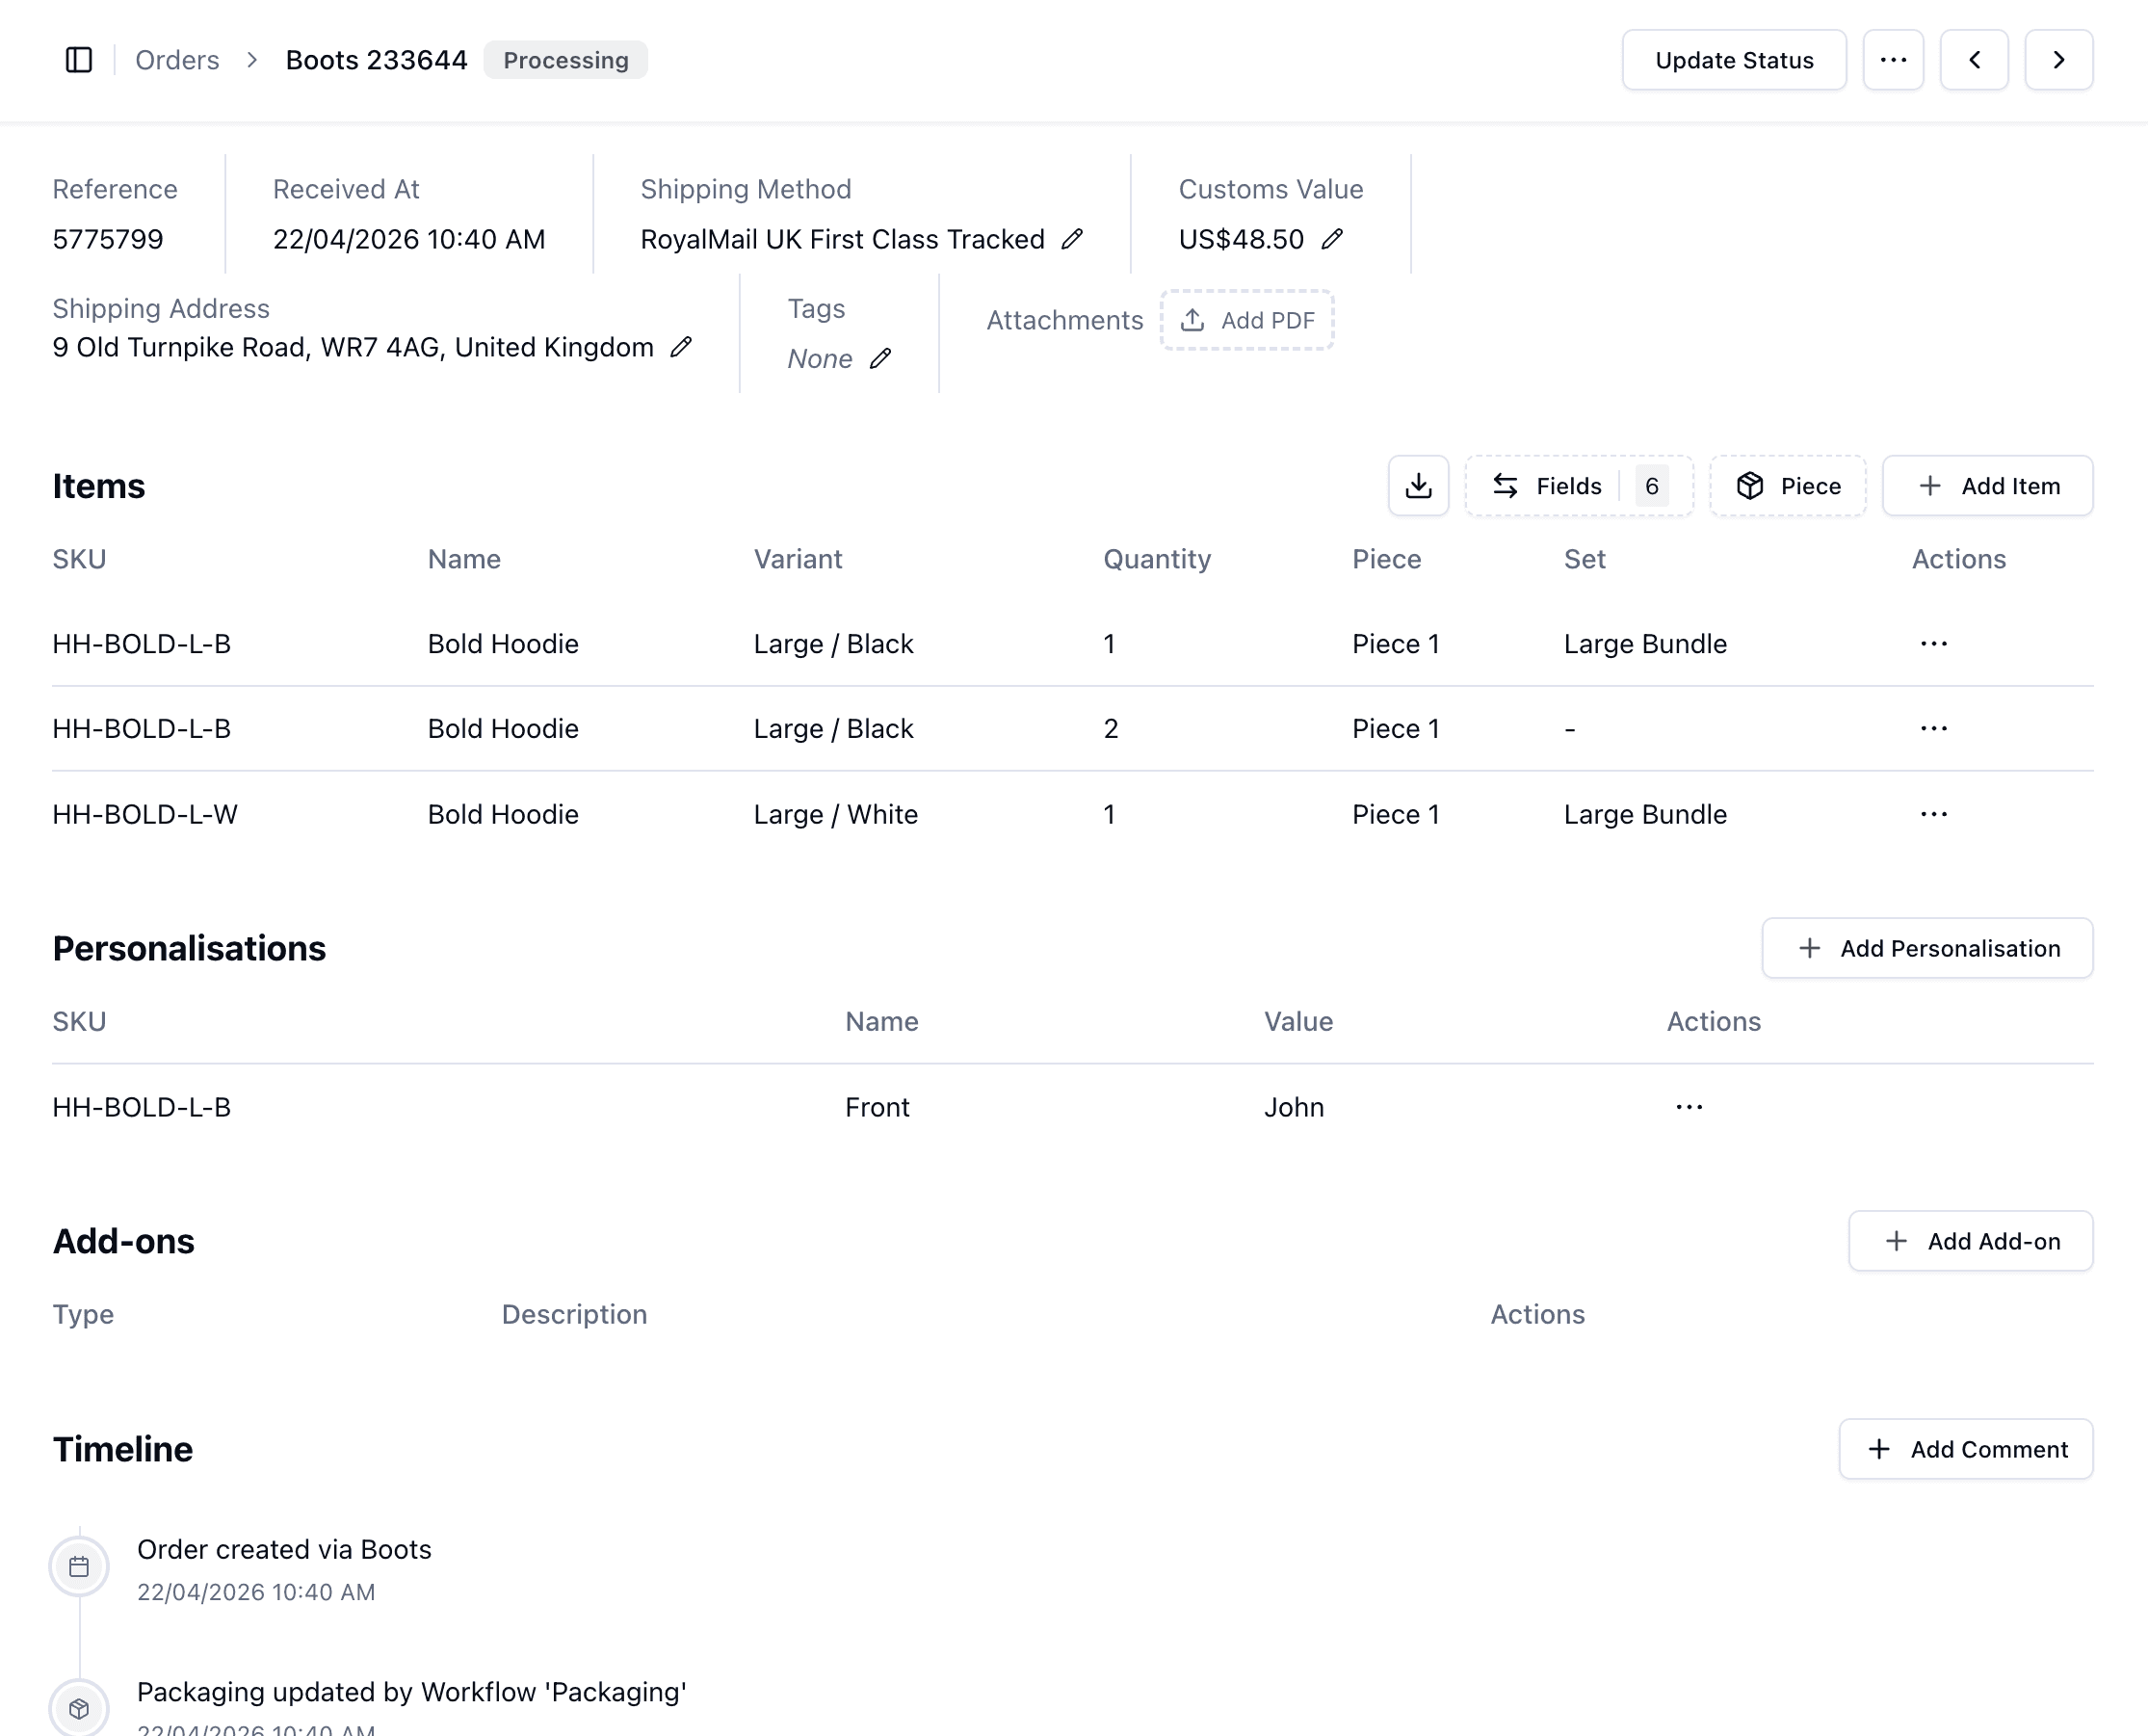Screen dimensions: 2148x1736
Task: Go to the previous order
Action: (1974, 60)
